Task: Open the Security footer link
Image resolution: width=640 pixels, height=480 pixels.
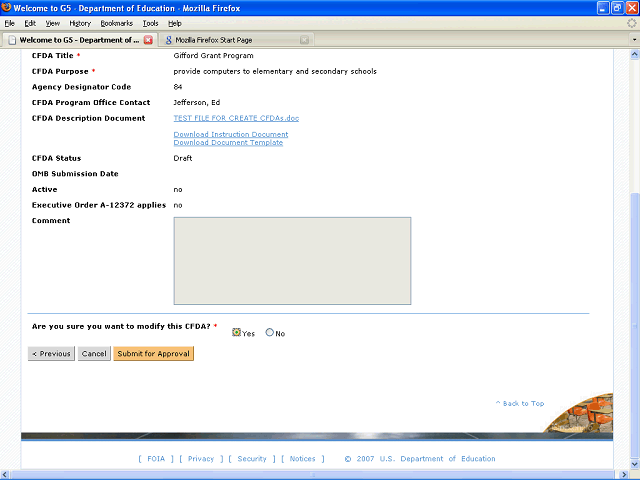Action: click(x=252, y=459)
